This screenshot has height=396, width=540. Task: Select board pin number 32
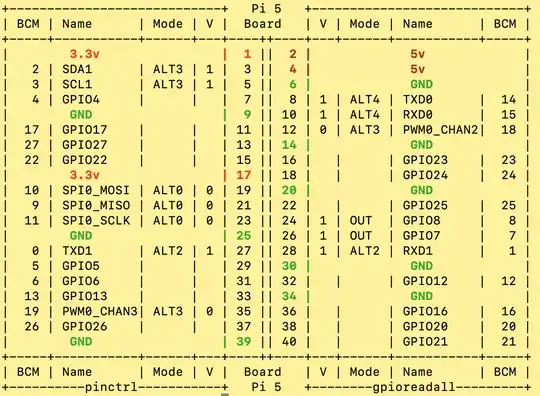pos(289,281)
